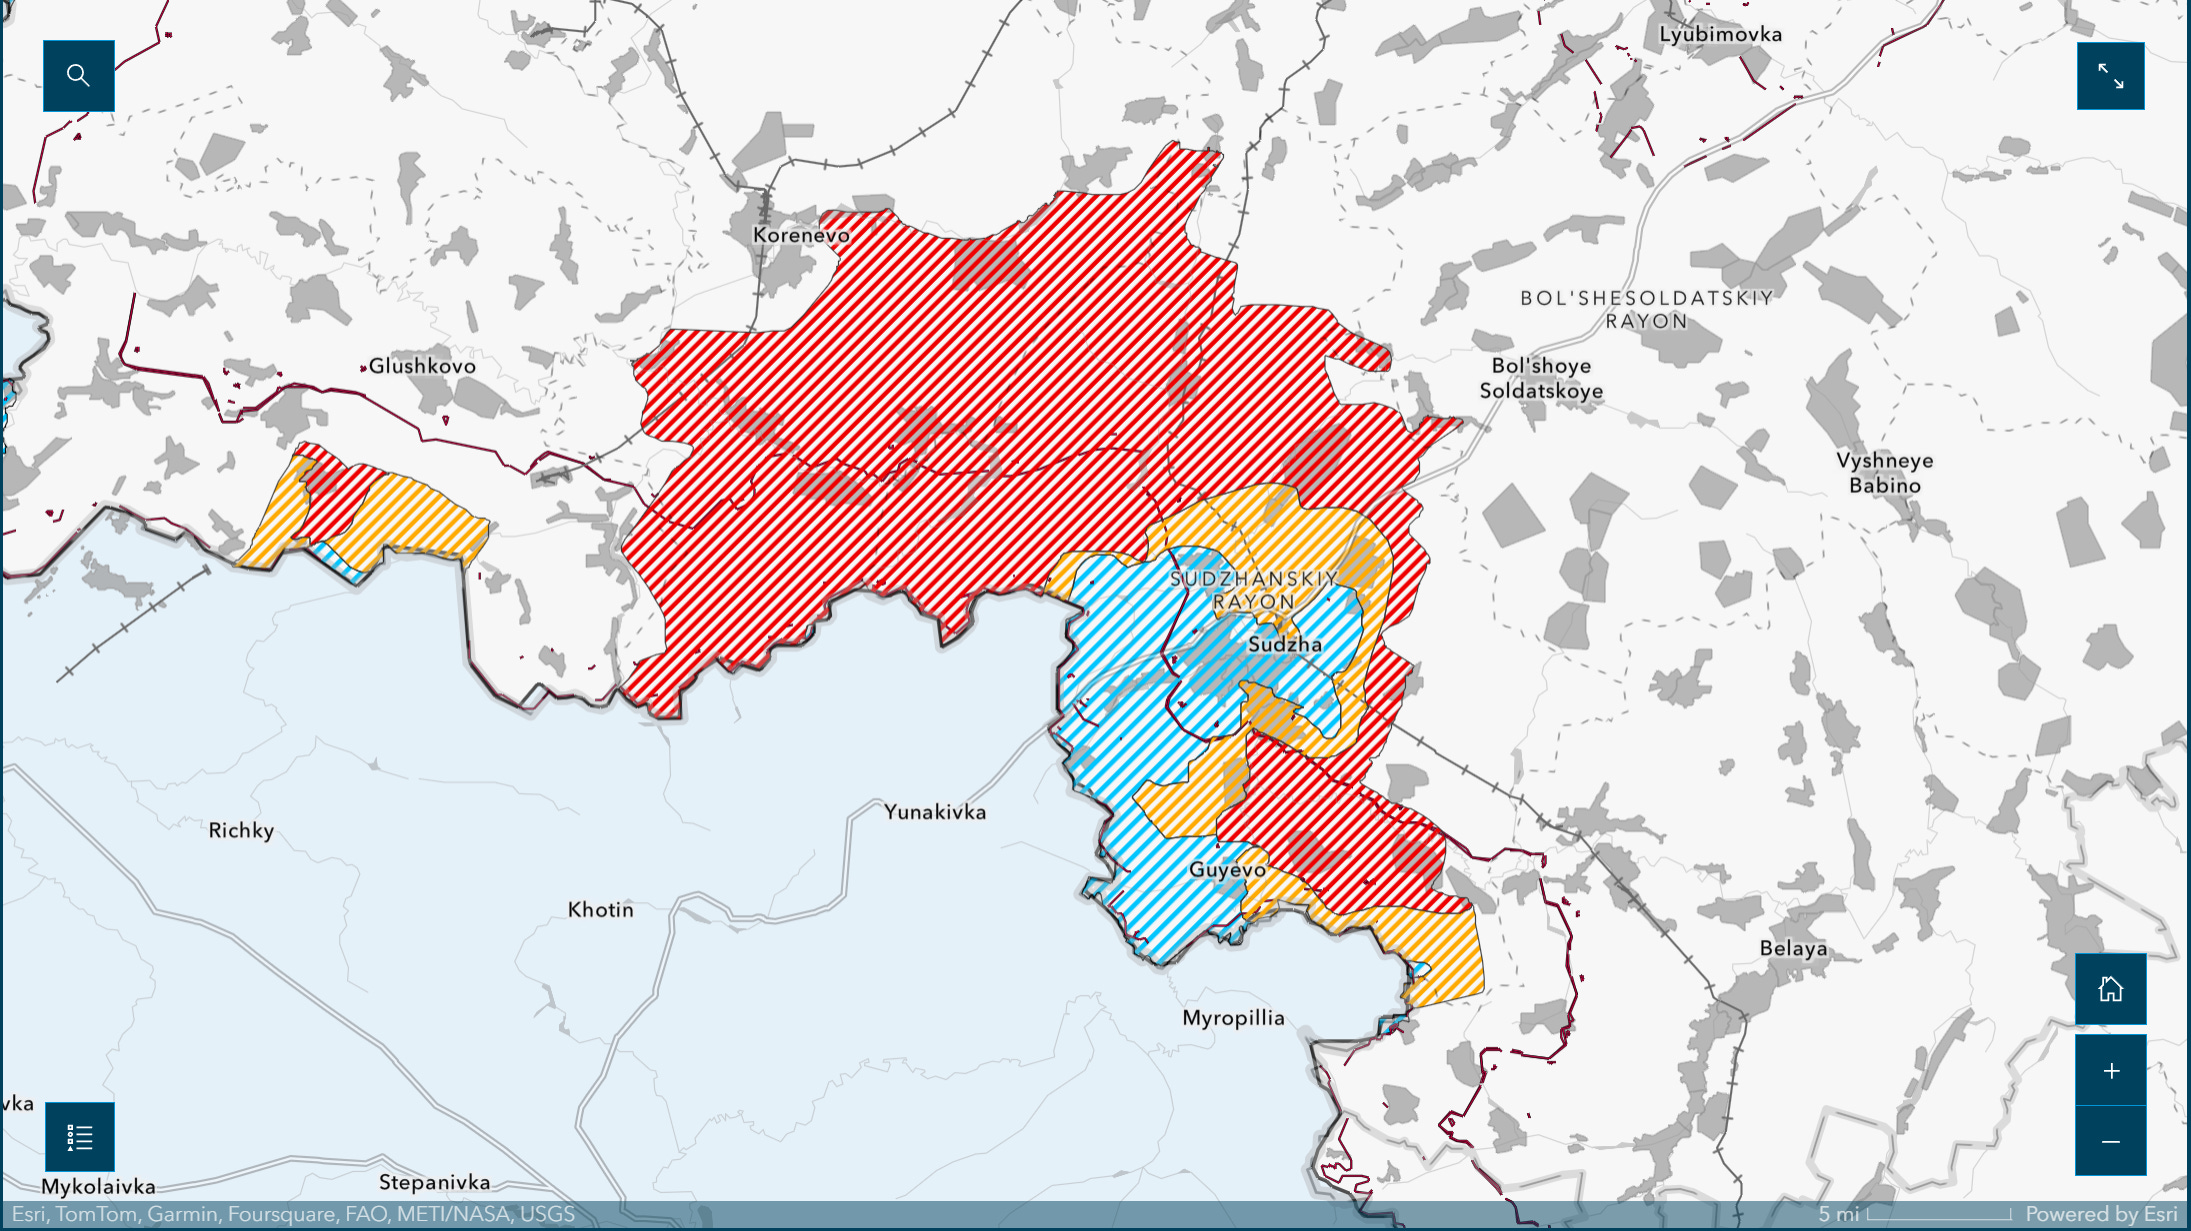
Task: Click the Esri attribution text
Action: coord(293,1214)
